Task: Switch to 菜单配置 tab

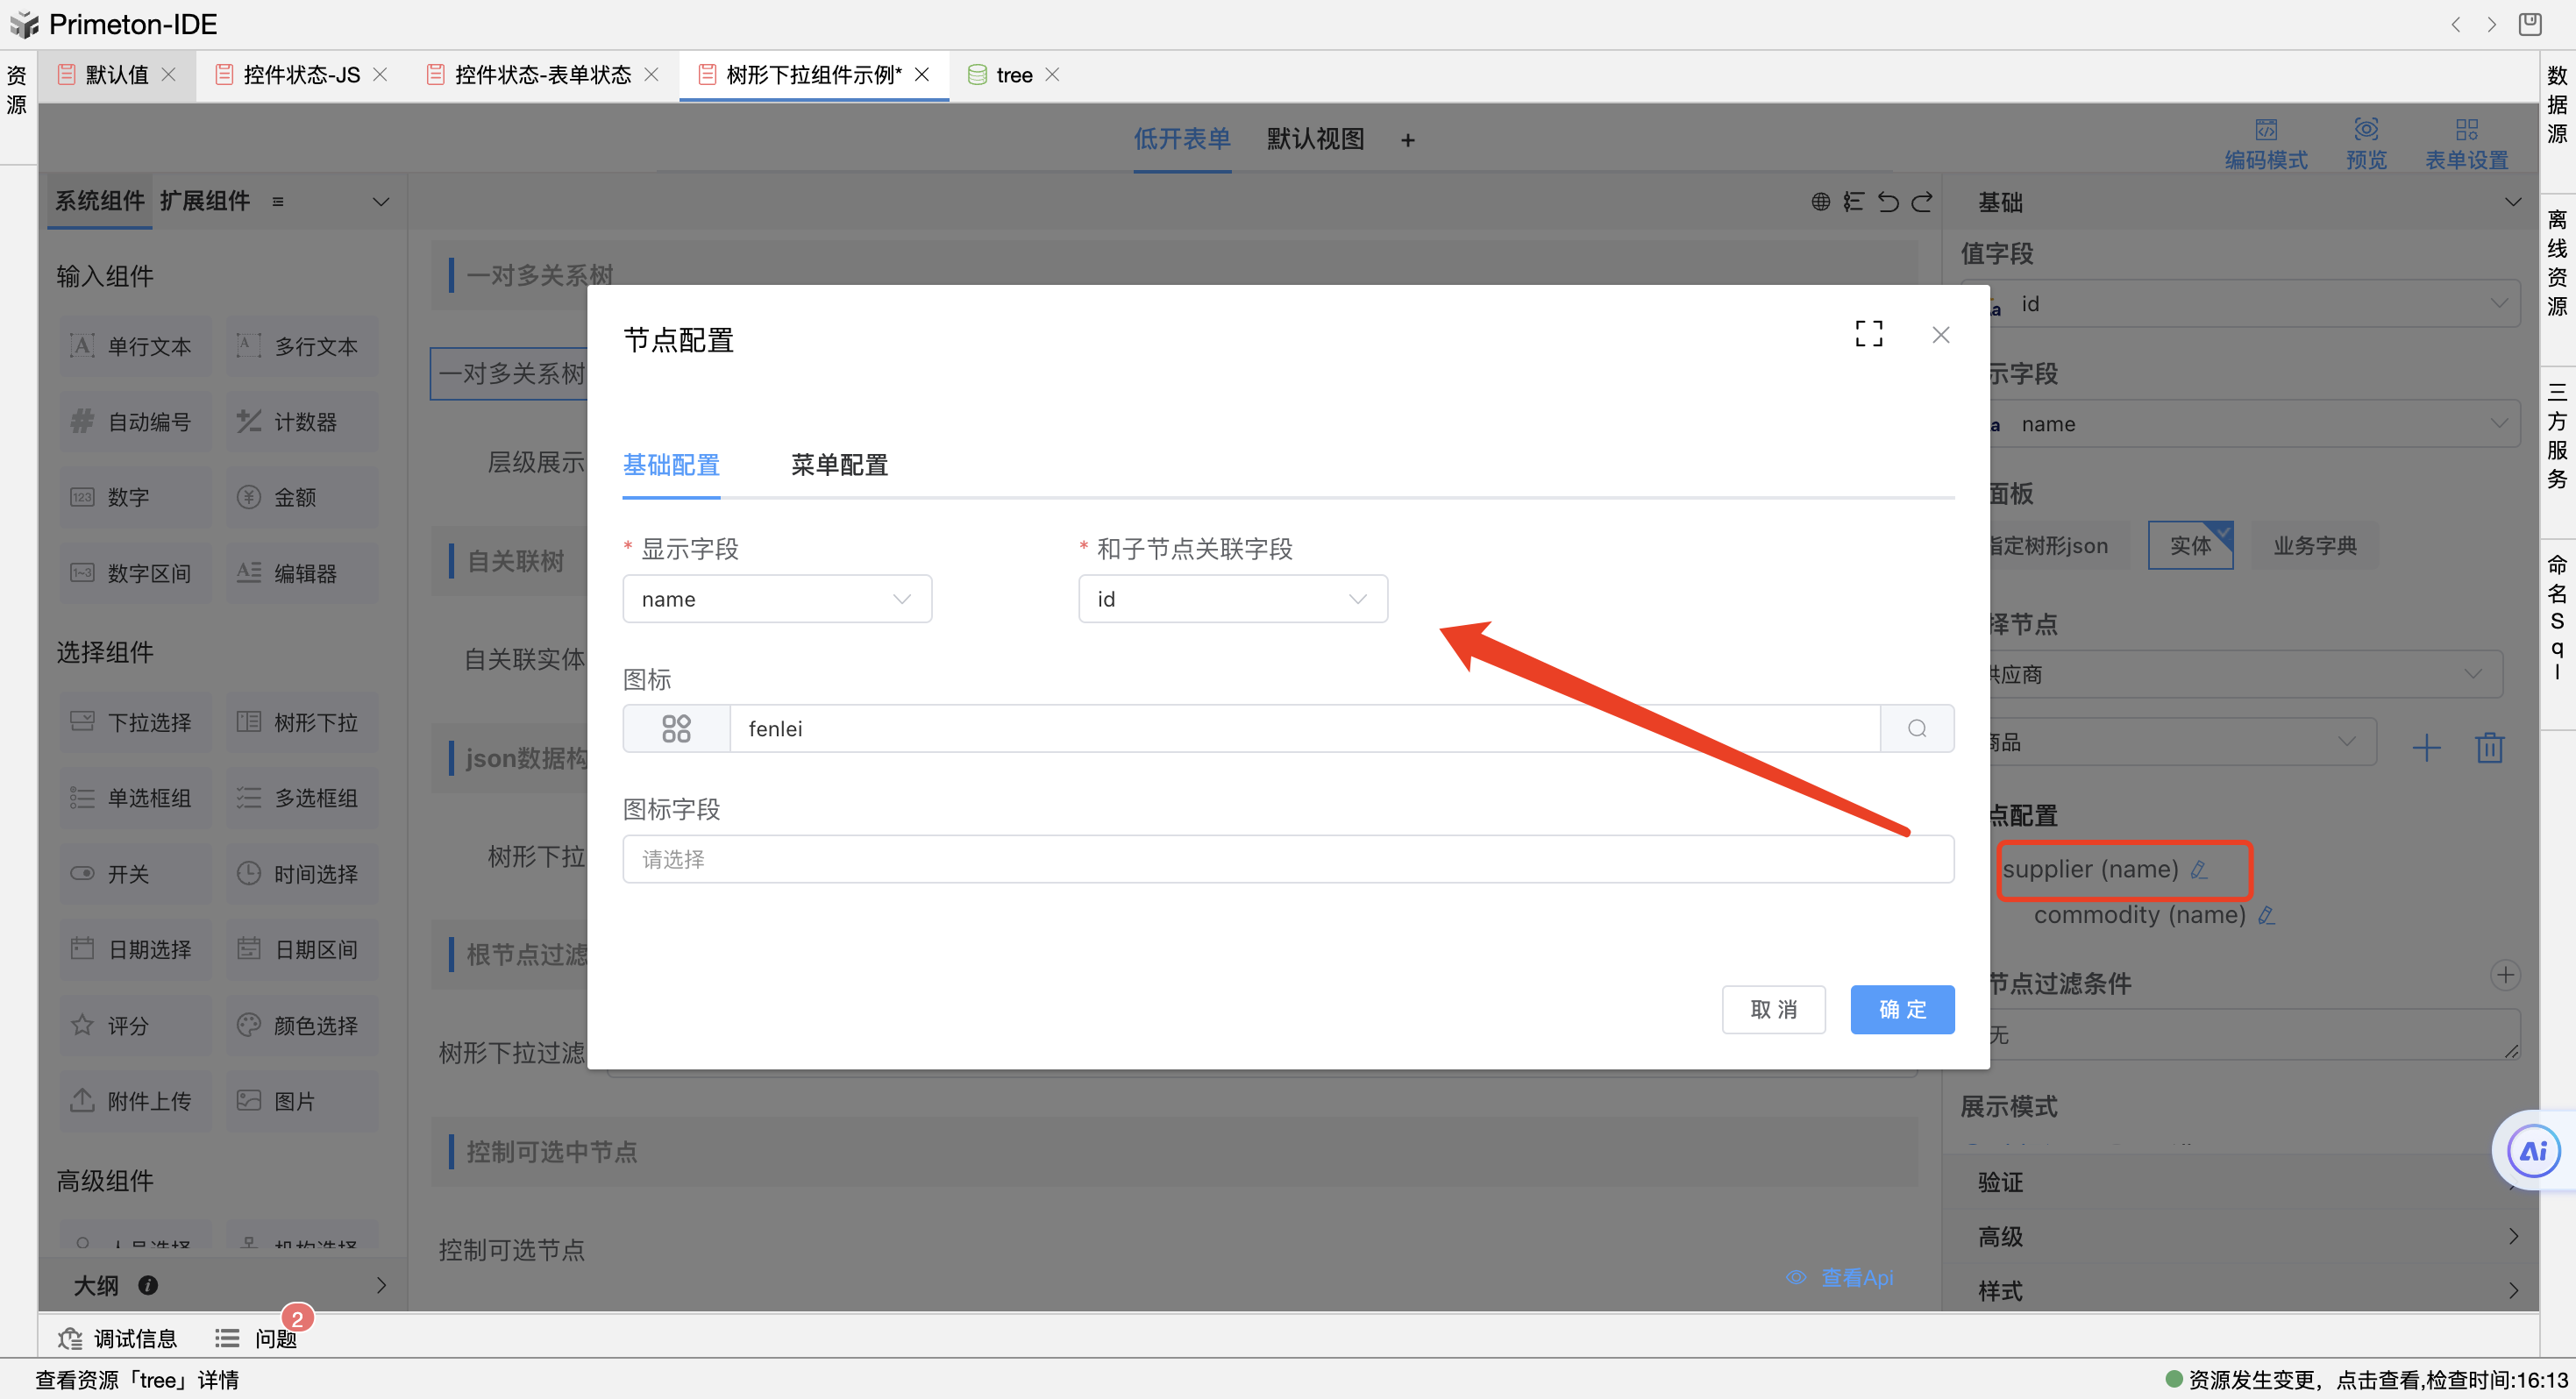Action: click(838, 465)
